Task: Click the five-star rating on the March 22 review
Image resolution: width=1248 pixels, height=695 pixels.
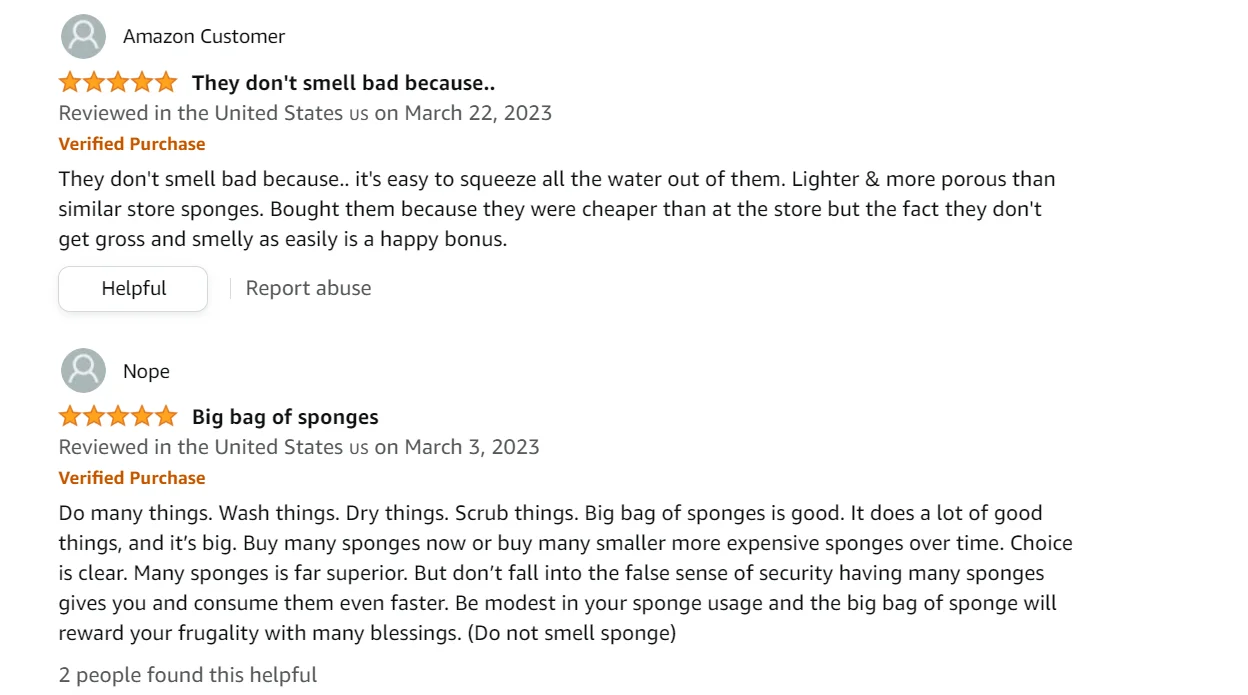Action: point(117,82)
